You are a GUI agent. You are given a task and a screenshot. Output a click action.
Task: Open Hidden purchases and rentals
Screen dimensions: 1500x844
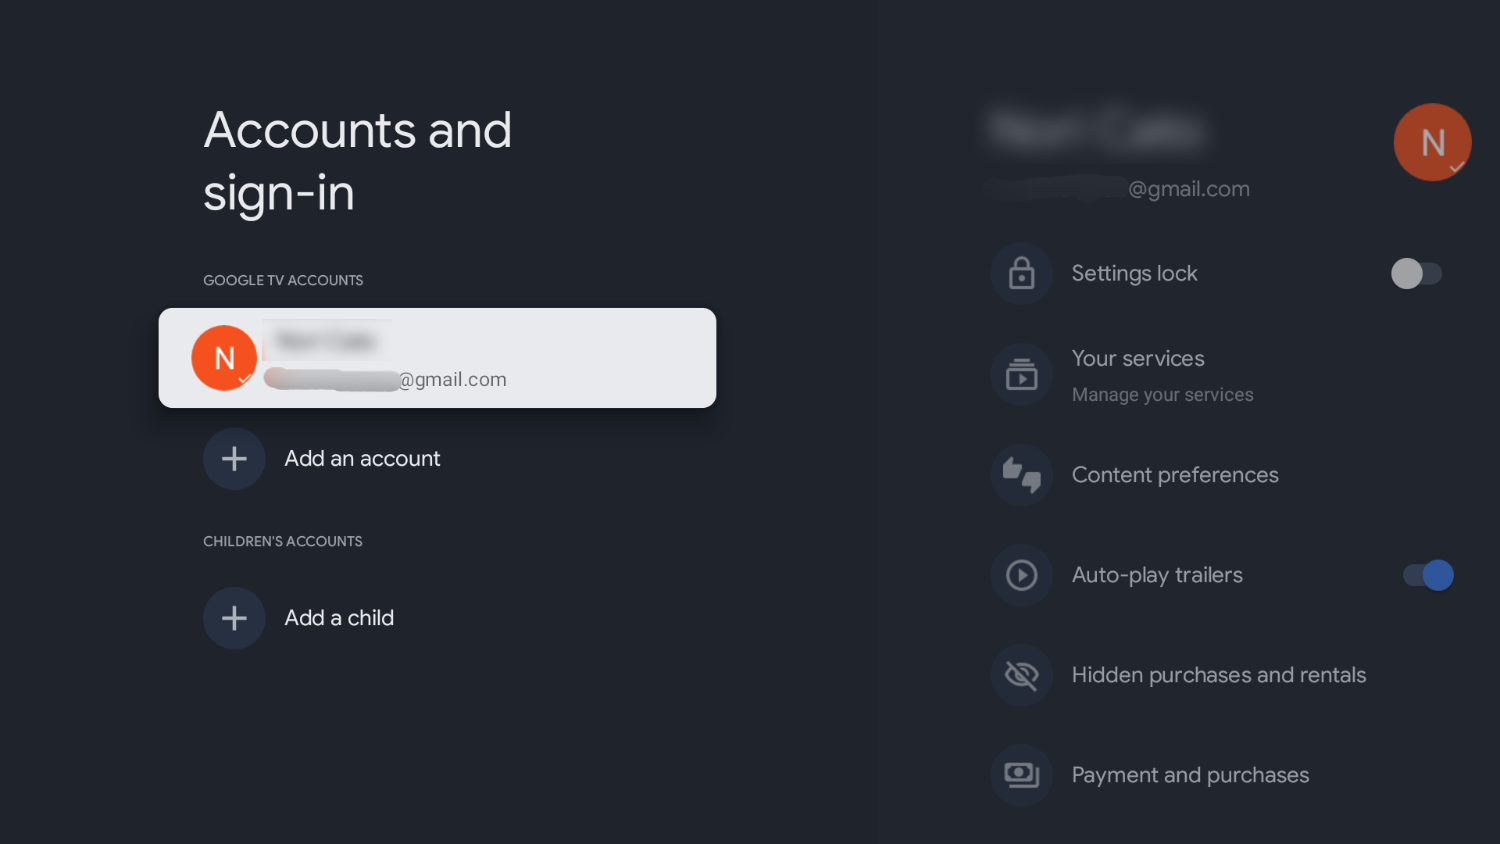pyautogui.click(x=1218, y=675)
